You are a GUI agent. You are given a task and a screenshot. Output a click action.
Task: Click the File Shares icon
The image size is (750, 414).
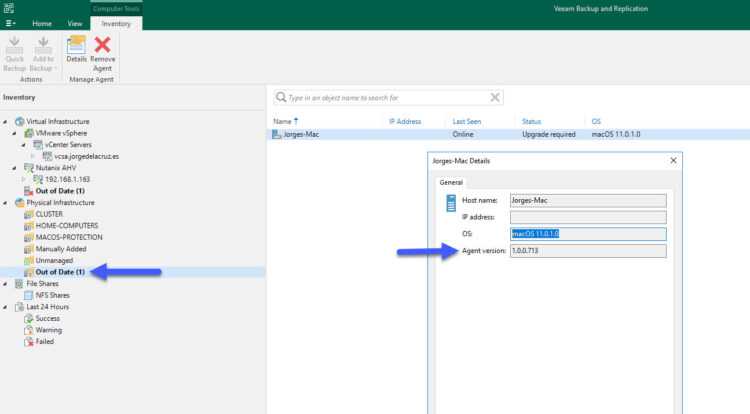point(19,283)
